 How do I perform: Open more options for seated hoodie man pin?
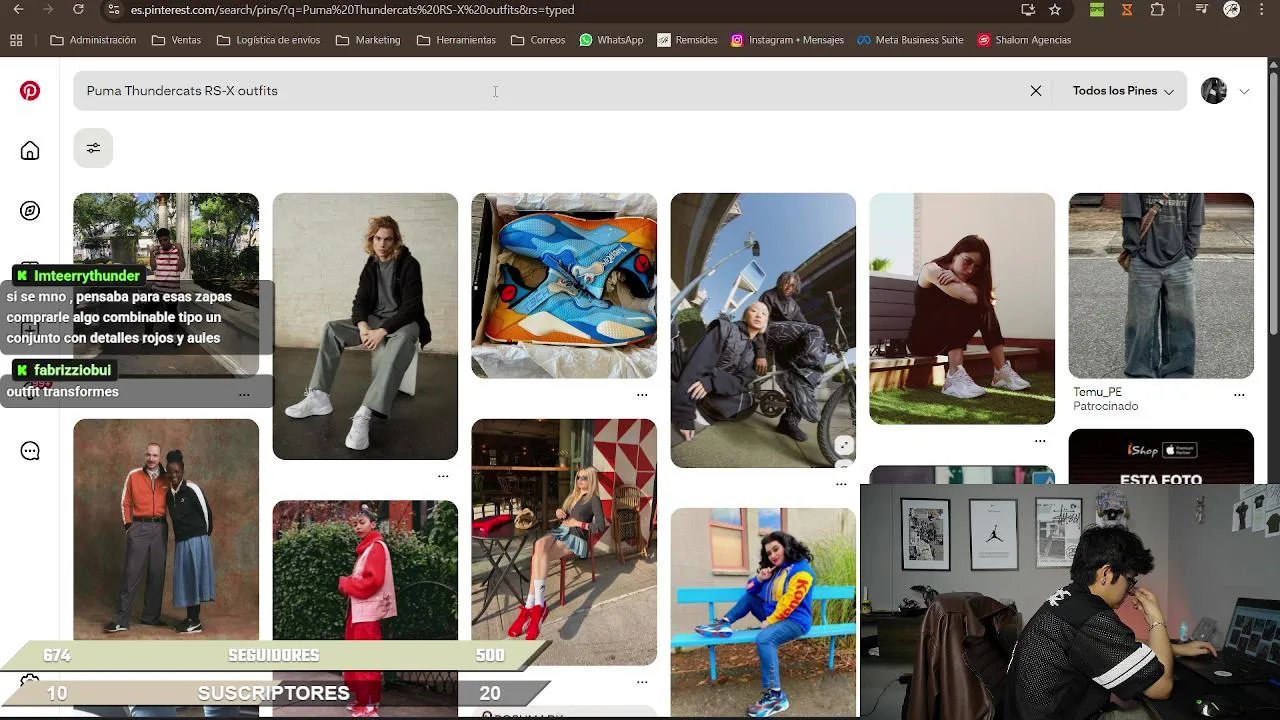tap(443, 476)
